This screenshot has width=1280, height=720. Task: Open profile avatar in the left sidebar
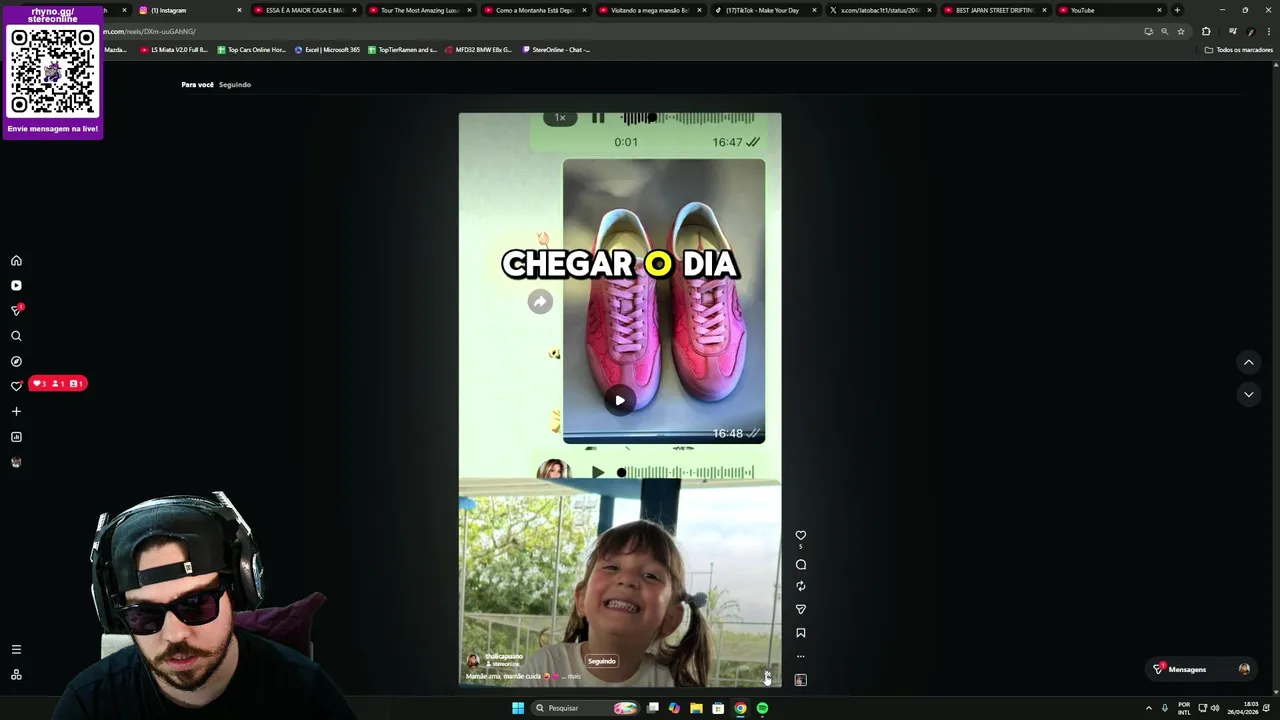(x=16, y=462)
